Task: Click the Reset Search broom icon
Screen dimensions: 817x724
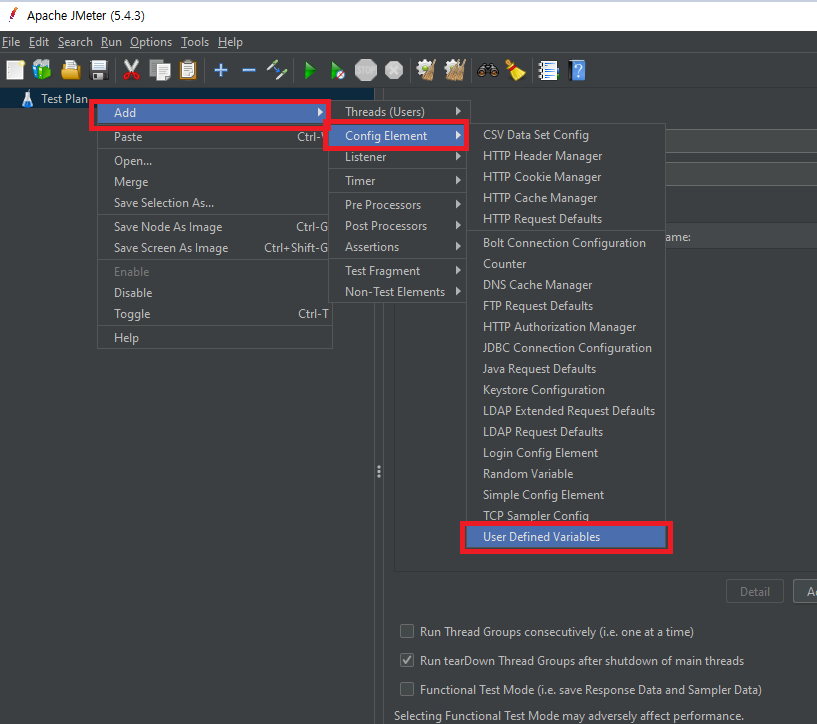Action: click(515, 70)
